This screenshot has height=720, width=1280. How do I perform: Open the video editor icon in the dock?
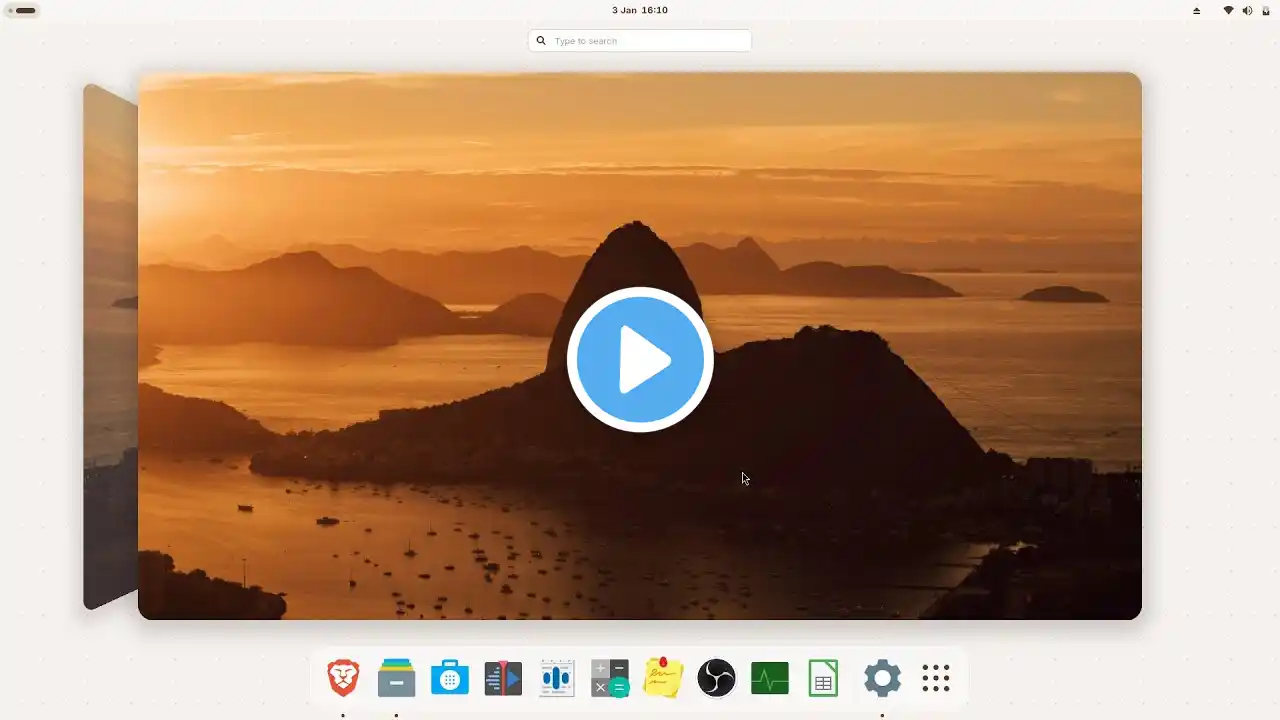point(503,678)
